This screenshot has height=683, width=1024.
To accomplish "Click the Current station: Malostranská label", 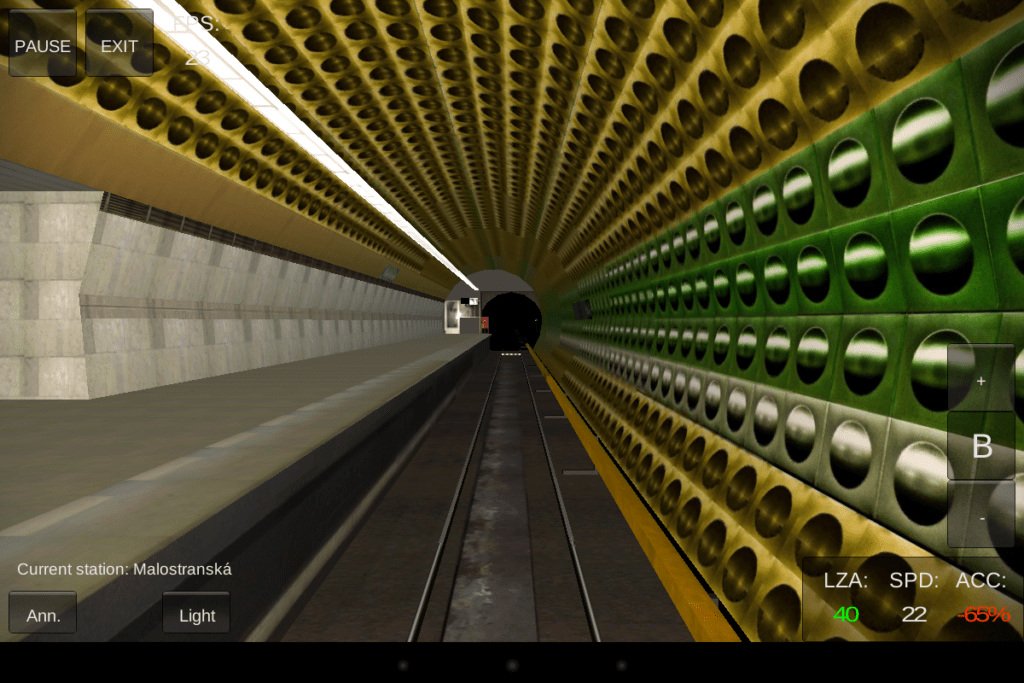I will (x=124, y=569).
